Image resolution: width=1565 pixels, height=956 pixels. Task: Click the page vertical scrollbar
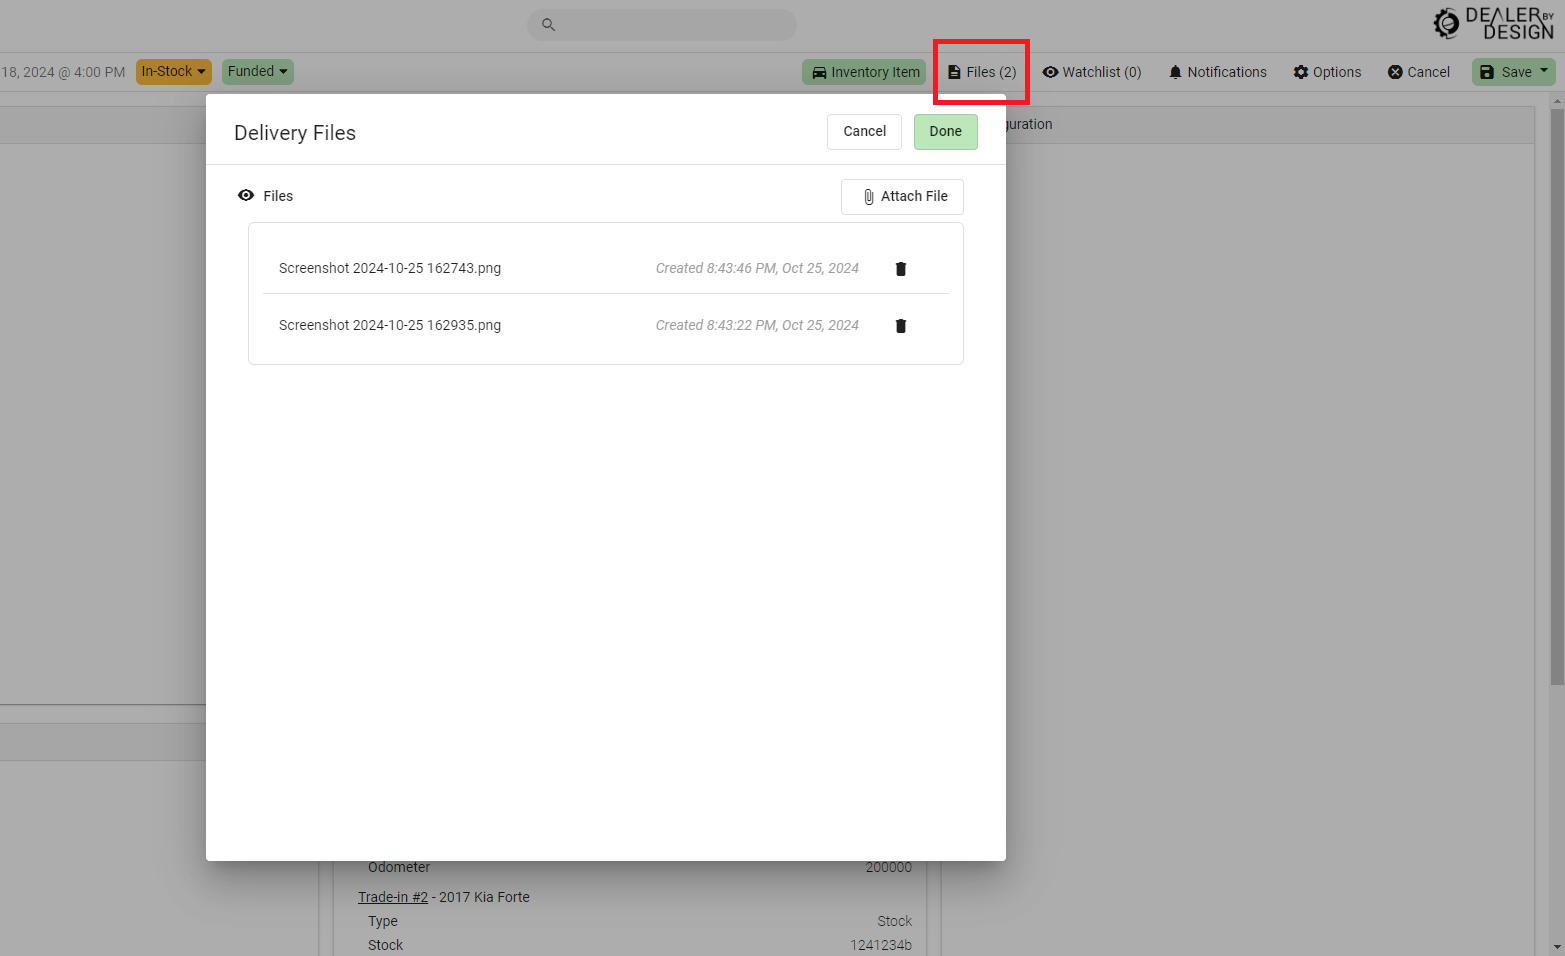pyautogui.click(x=1557, y=397)
